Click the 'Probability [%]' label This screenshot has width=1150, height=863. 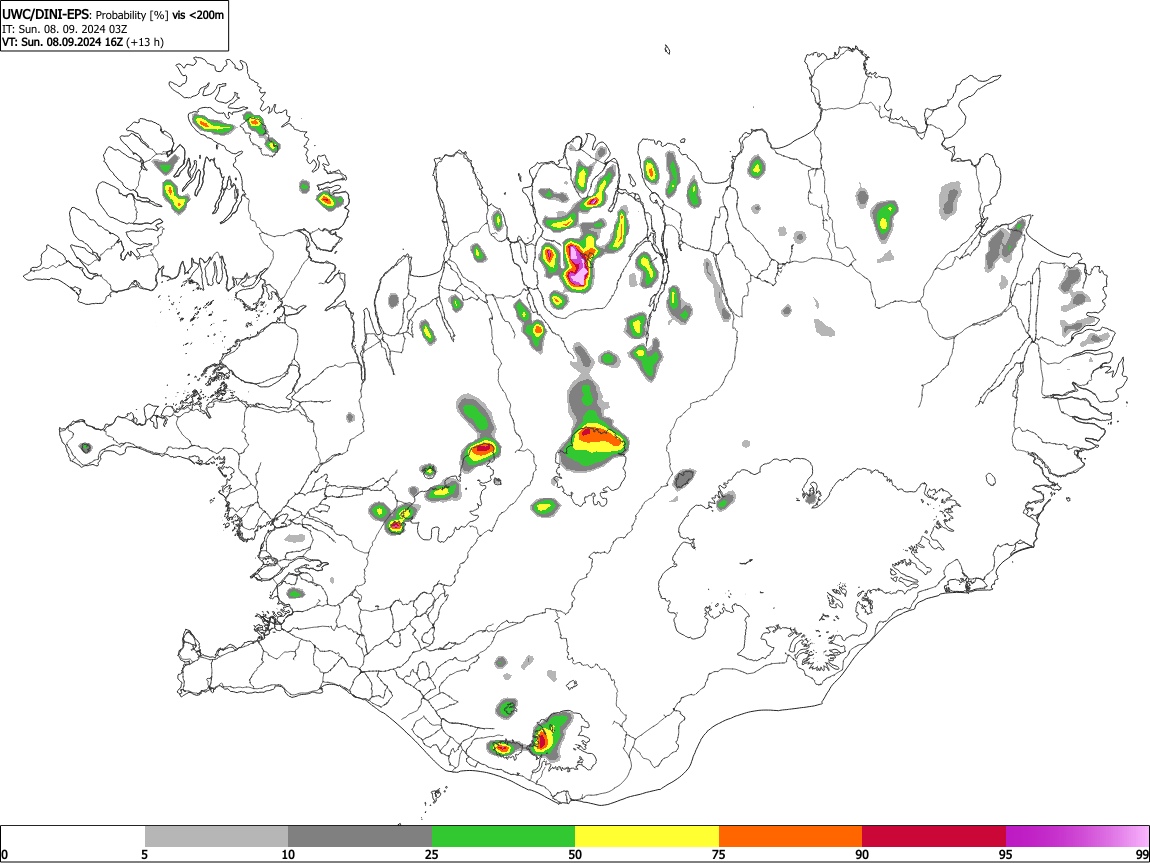132,15
